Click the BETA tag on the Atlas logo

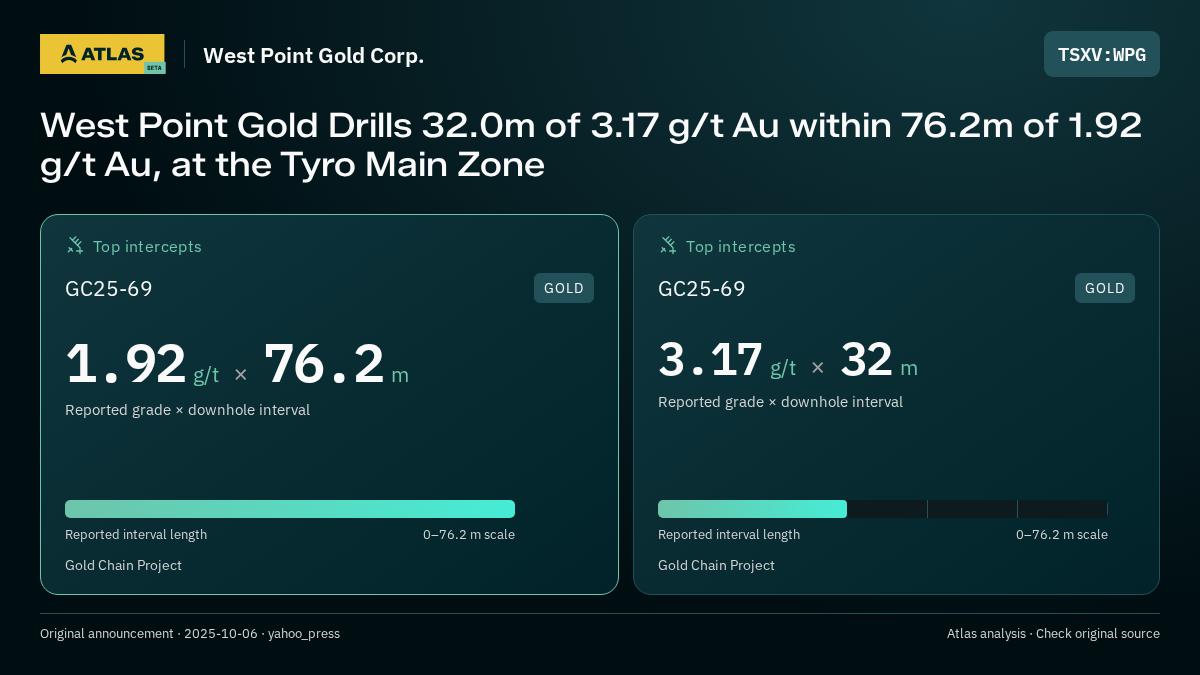point(154,68)
